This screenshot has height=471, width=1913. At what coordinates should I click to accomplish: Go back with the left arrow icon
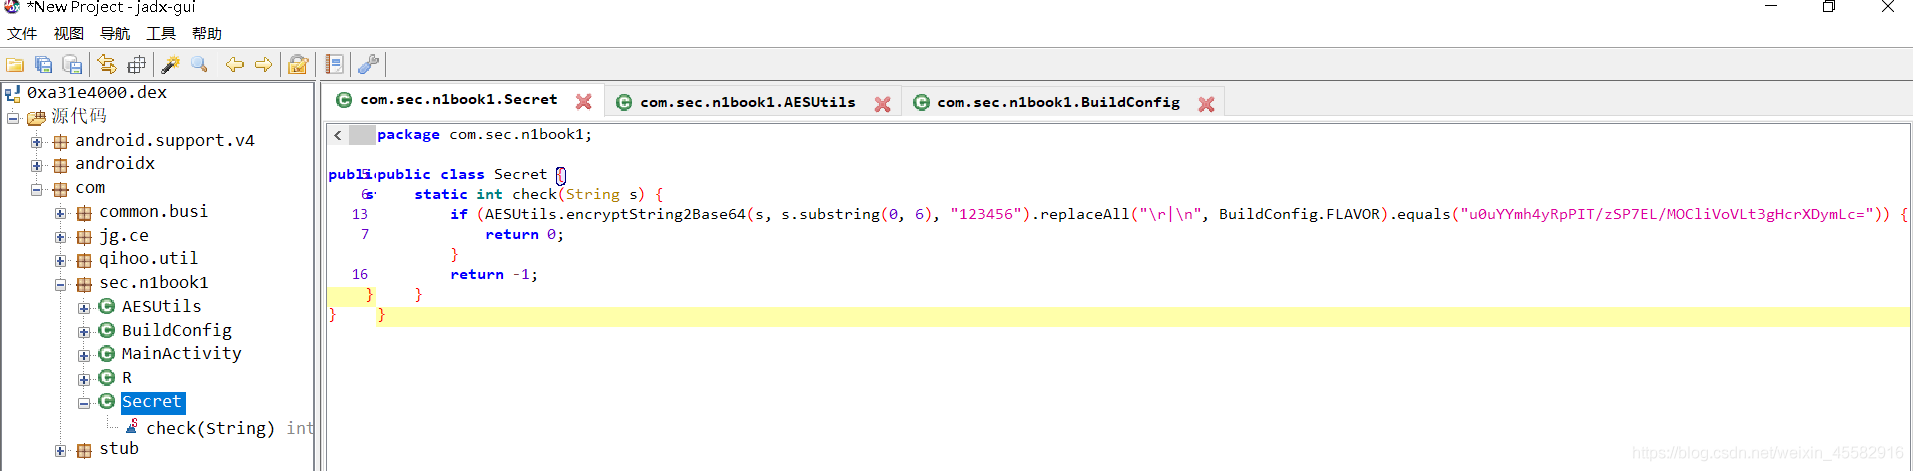point(234,65)
